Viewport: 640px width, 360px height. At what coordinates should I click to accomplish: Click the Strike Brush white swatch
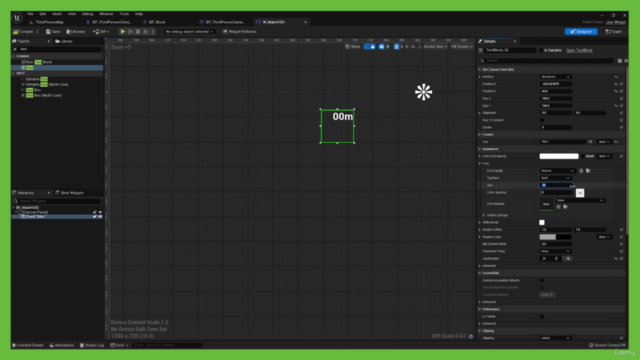click(542, 222)
